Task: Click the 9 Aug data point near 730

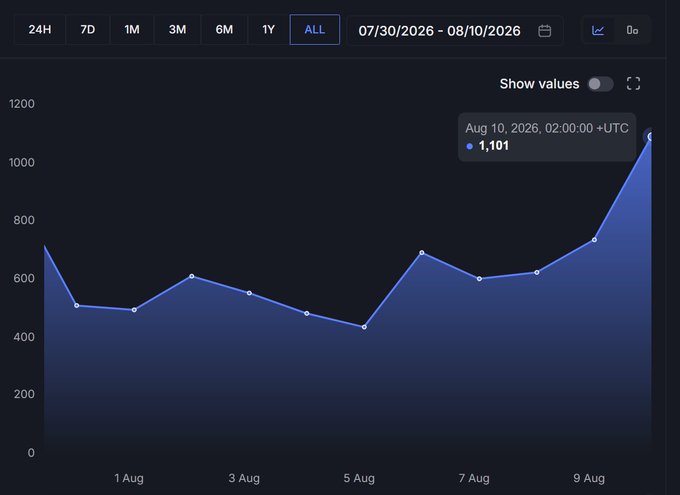Action: (594, 239)
